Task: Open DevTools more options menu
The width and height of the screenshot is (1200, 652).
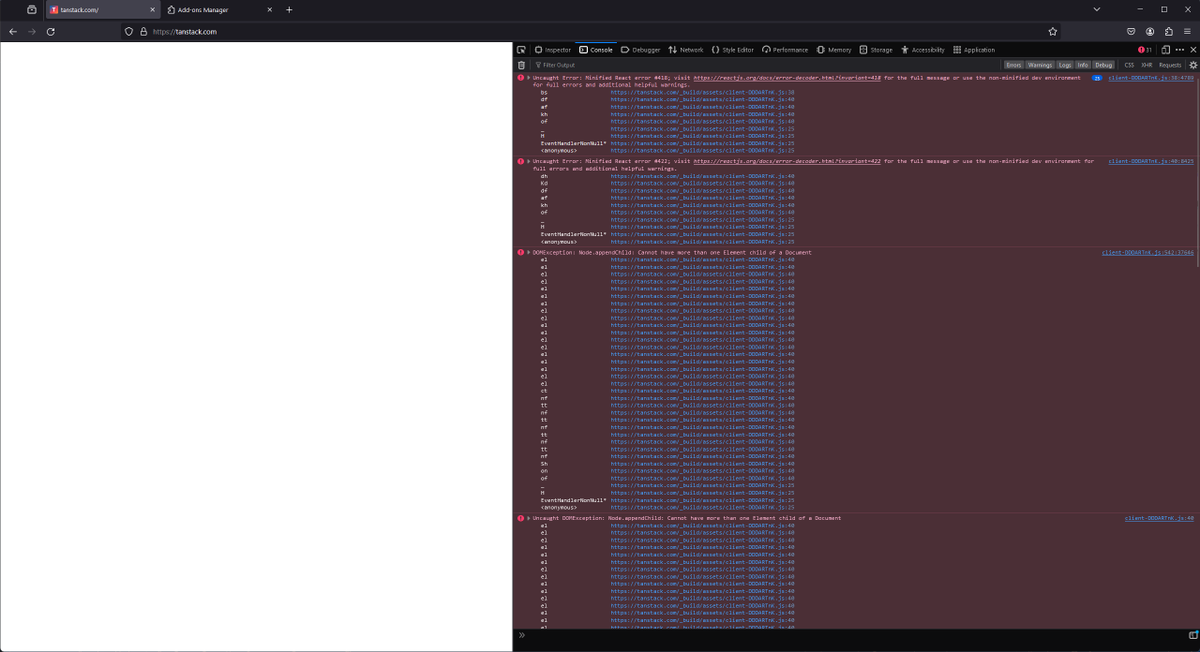Action: (x=1179, y=50)
